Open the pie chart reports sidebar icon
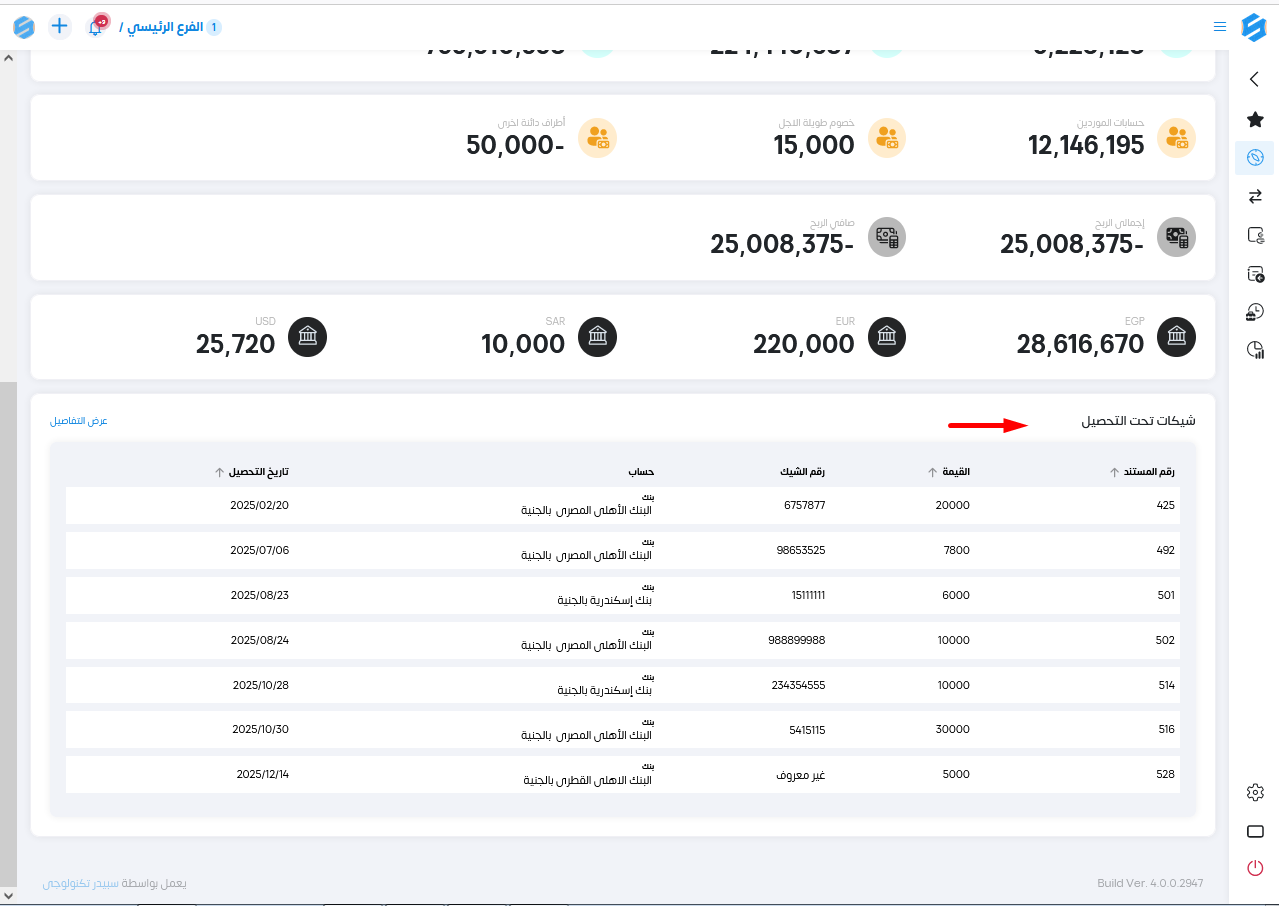The image size is (1279, 906). [1255, 350]
